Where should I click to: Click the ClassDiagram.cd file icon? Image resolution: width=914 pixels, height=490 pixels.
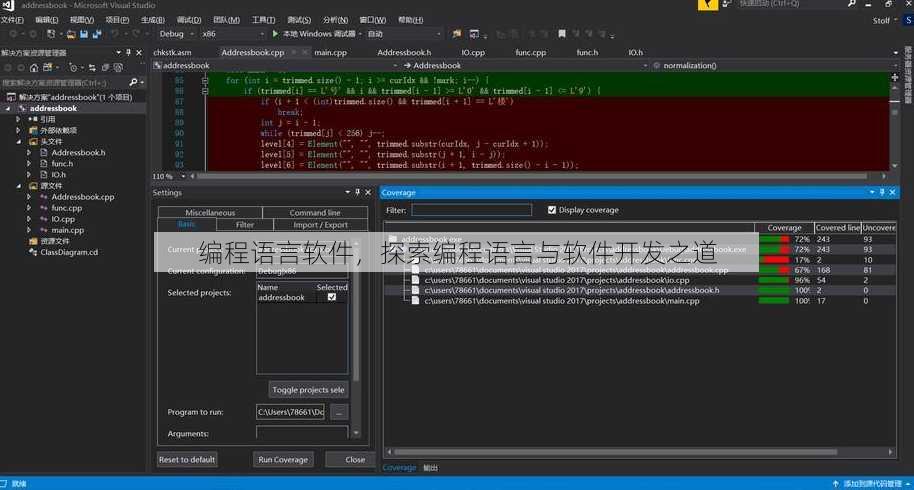click(x=33, y=252)
